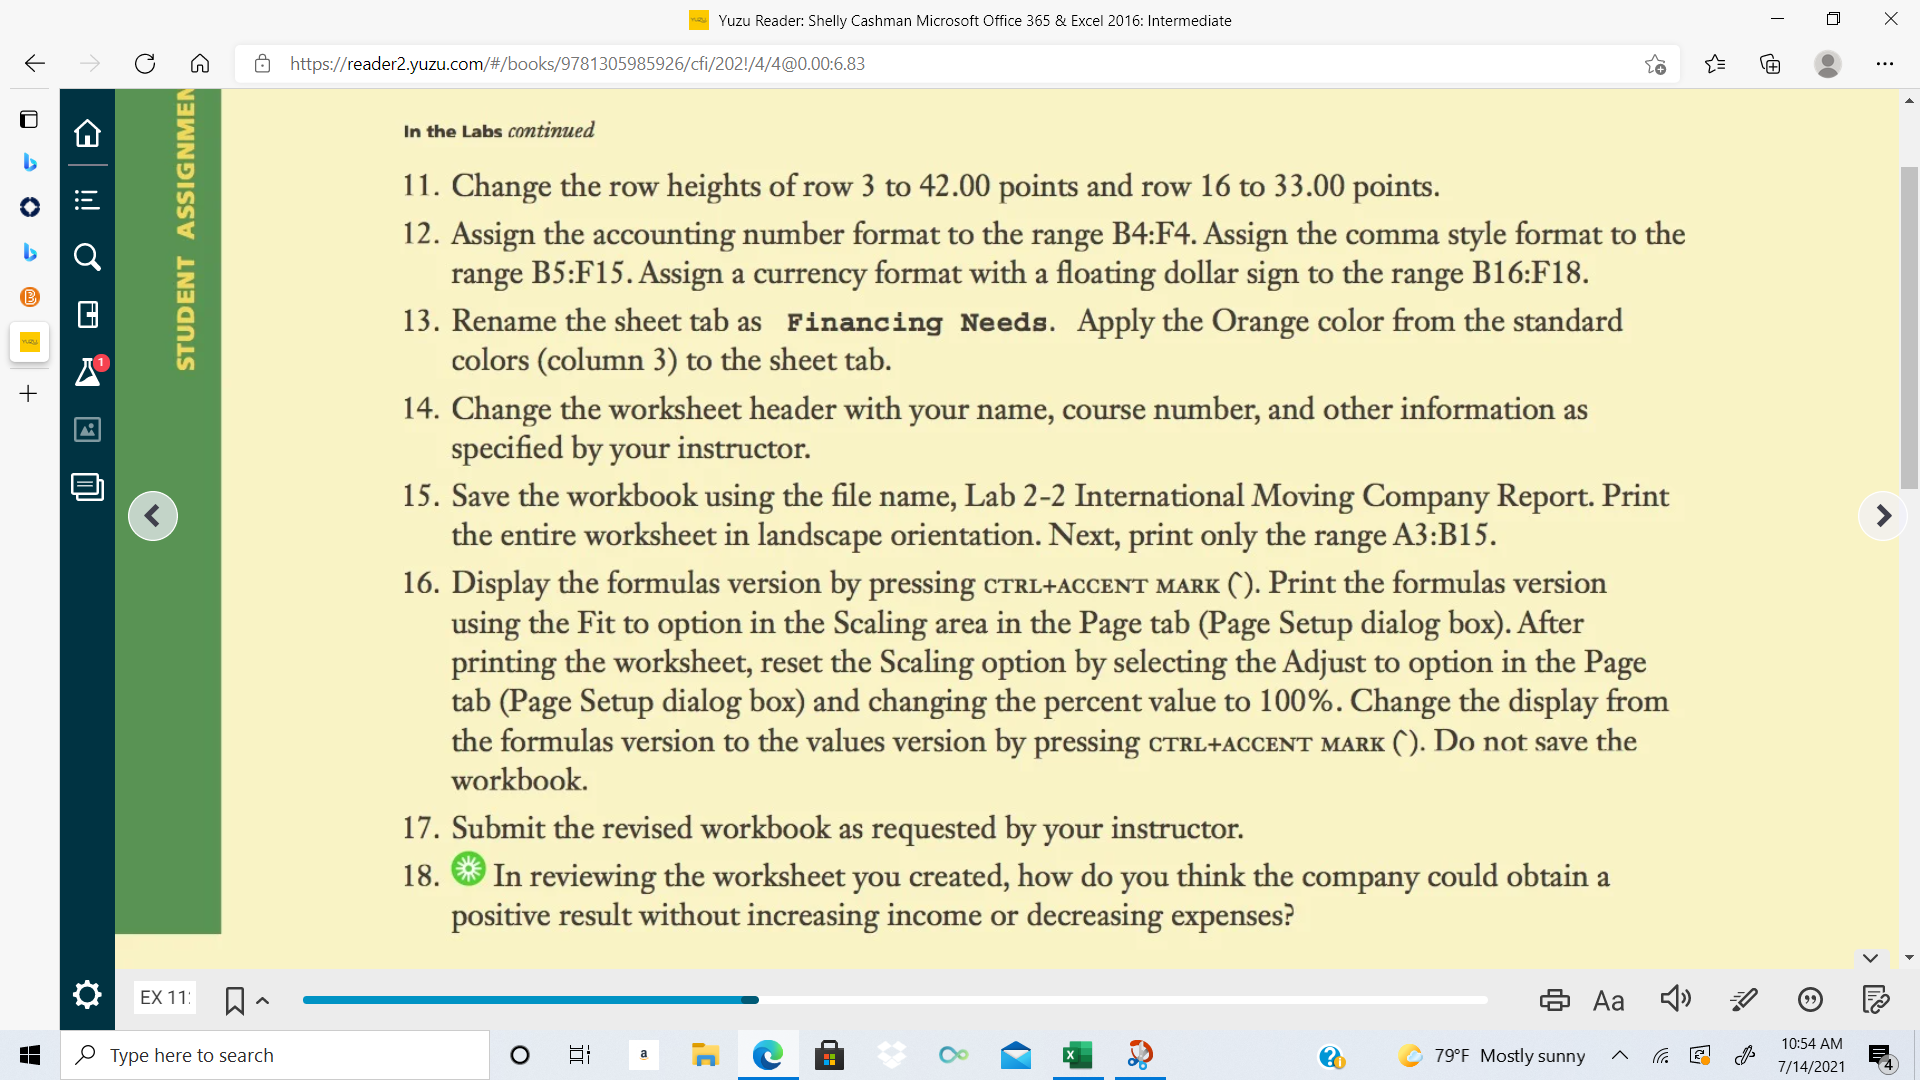Open the table of contents list icon
Screen dimensions: 1920x1080
click(x=87, y=200)
